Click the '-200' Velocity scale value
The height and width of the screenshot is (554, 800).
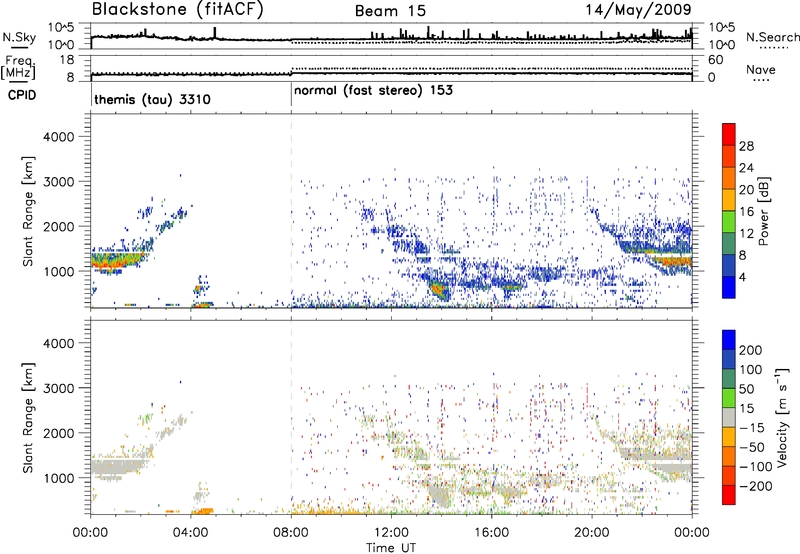(755, 486)
